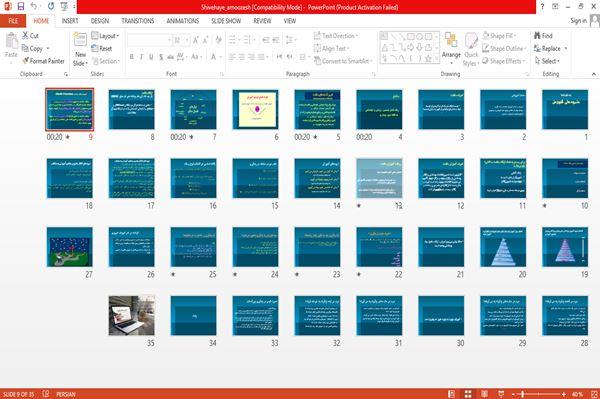Switch to Reading view in status bar
The image size is (600, 399).
(484, 394)
